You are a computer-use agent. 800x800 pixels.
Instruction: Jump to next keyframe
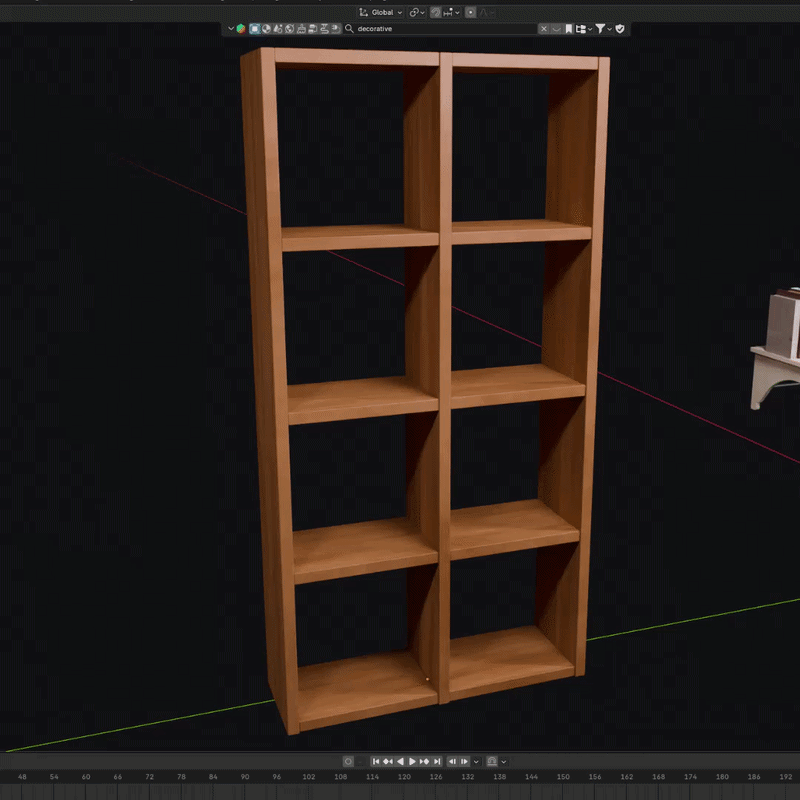coord(424,761)
